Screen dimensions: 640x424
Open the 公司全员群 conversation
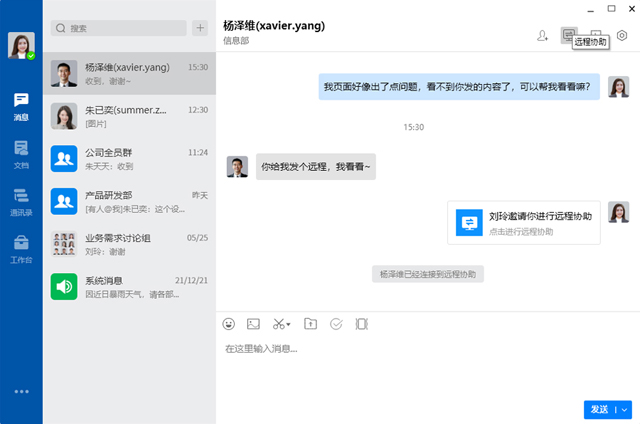coord(130,159)
